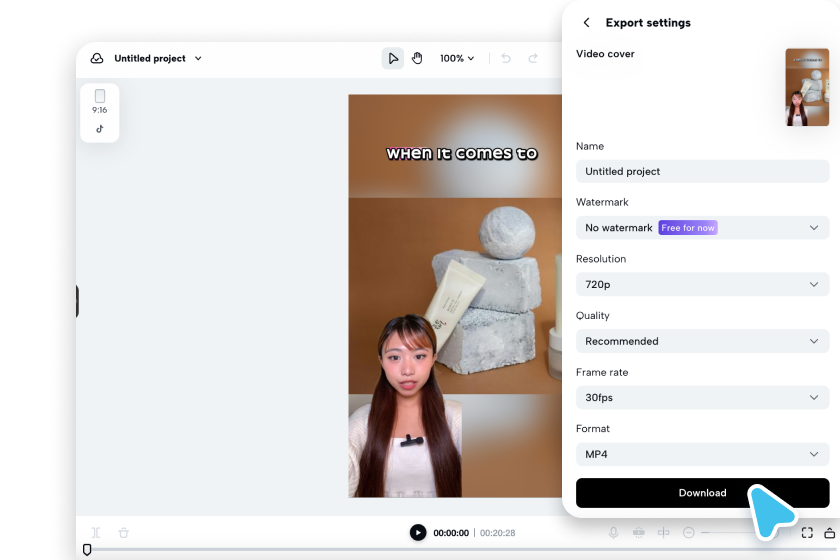Click the timeline zoom slider

[737, 533]
